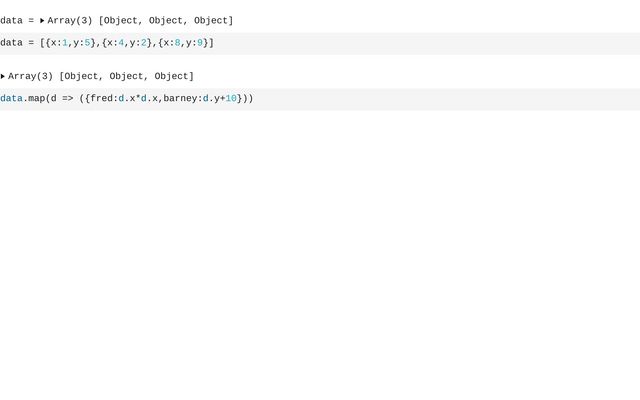Click 'Array(3)' text in the map output
This screenshot has width=640, height=400.
coord(30,77)
